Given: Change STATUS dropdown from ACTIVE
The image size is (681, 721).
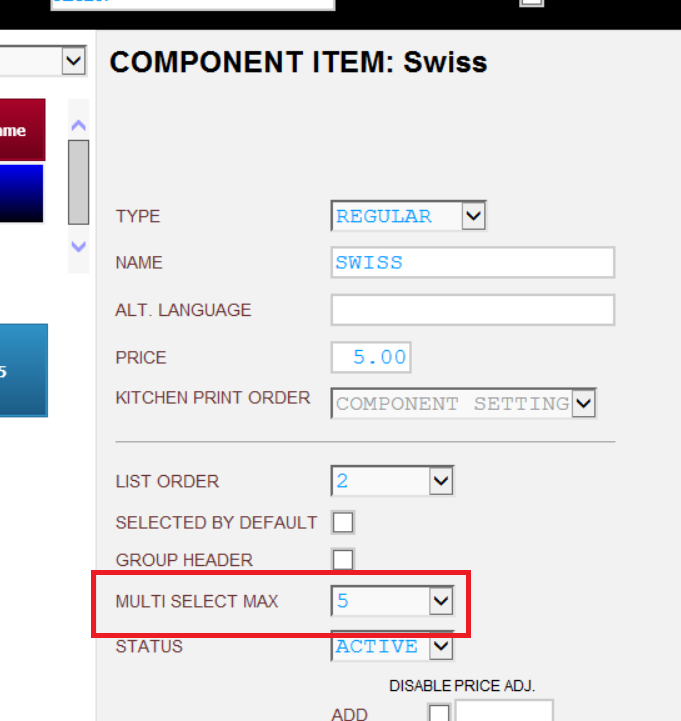Looking at the screenshot, I should [x=392, y=646].
